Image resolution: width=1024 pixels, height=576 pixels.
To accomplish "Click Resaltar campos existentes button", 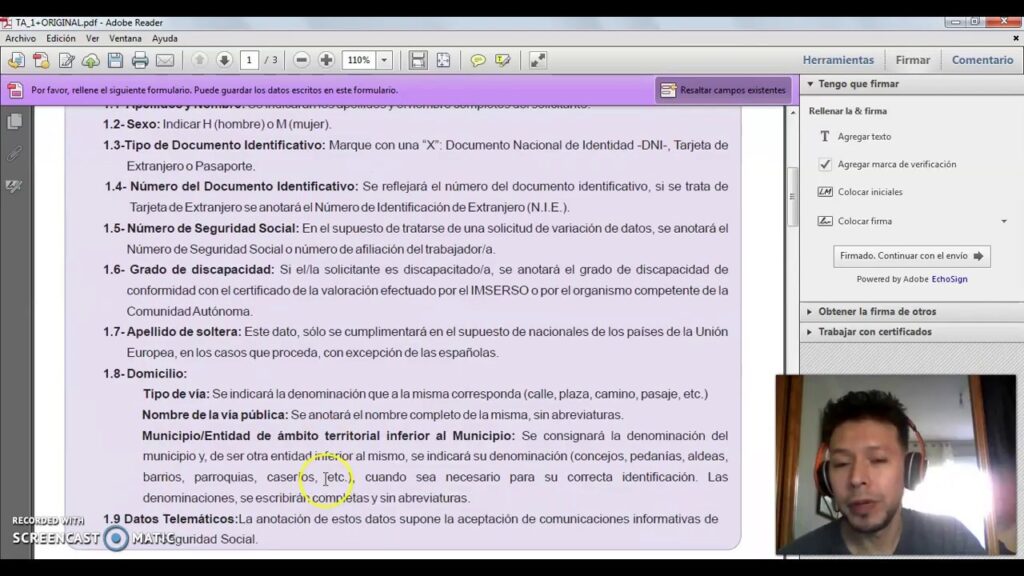I will [x=723, y=90].
